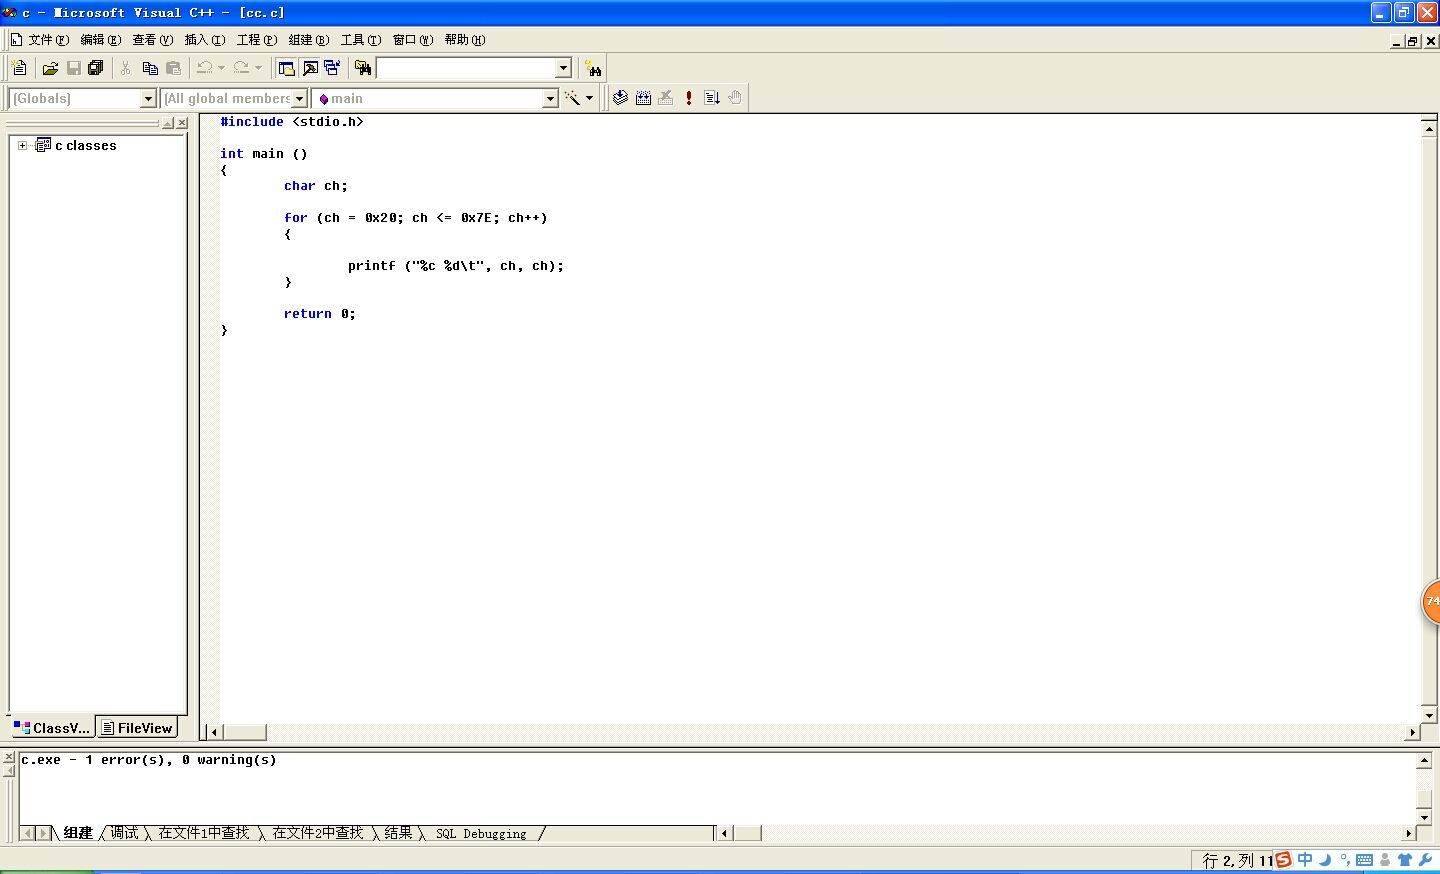Select the 在文件2中查找 output tab
The image size is (1440, 874).
tap(318, 833)
